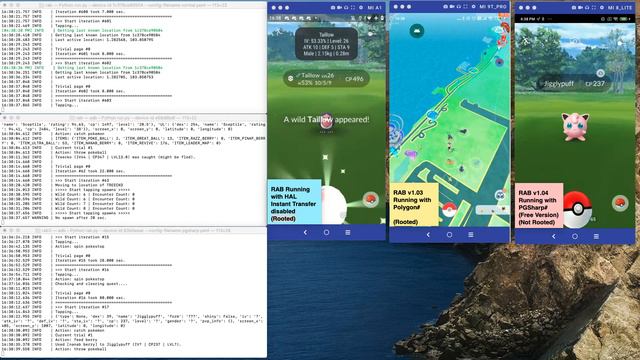
Task: Click 'Checking and clearing quest....' log line
Action: tap(91, 284)
